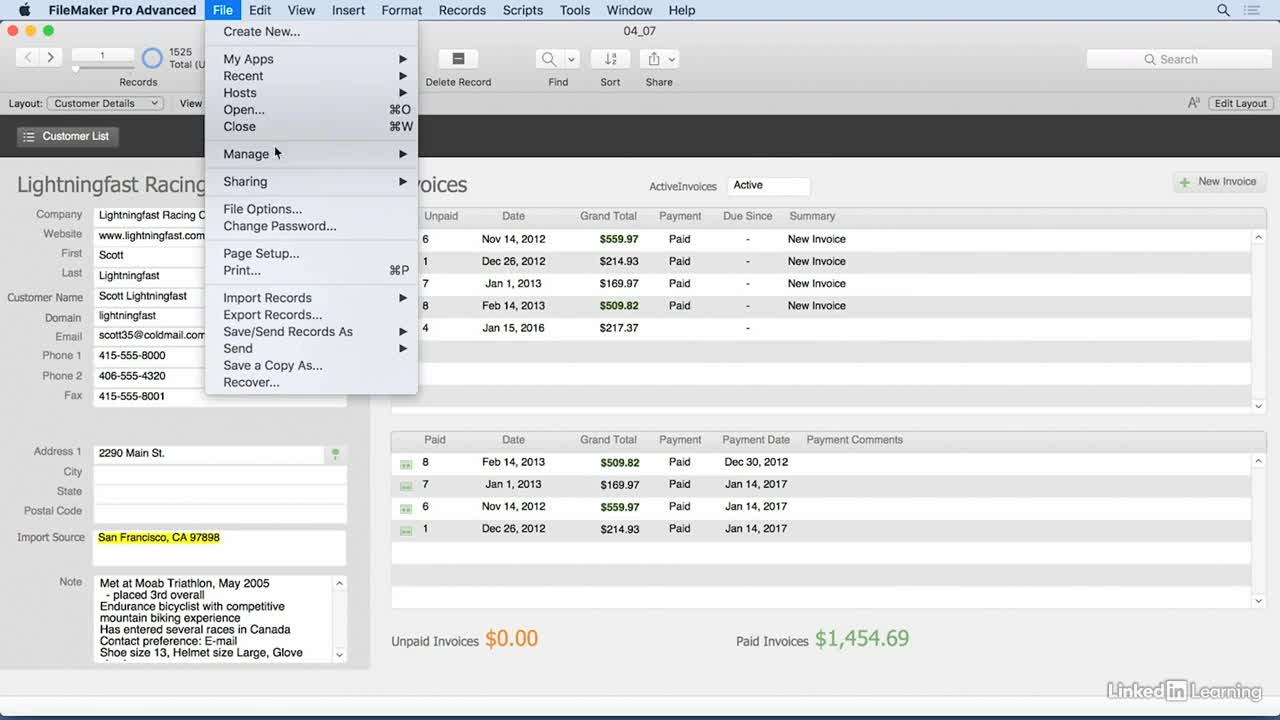Go to previous record with back arrow
Image resolution: width=1280 pixels, height=720 pixels.
click(x=28, y=58)
